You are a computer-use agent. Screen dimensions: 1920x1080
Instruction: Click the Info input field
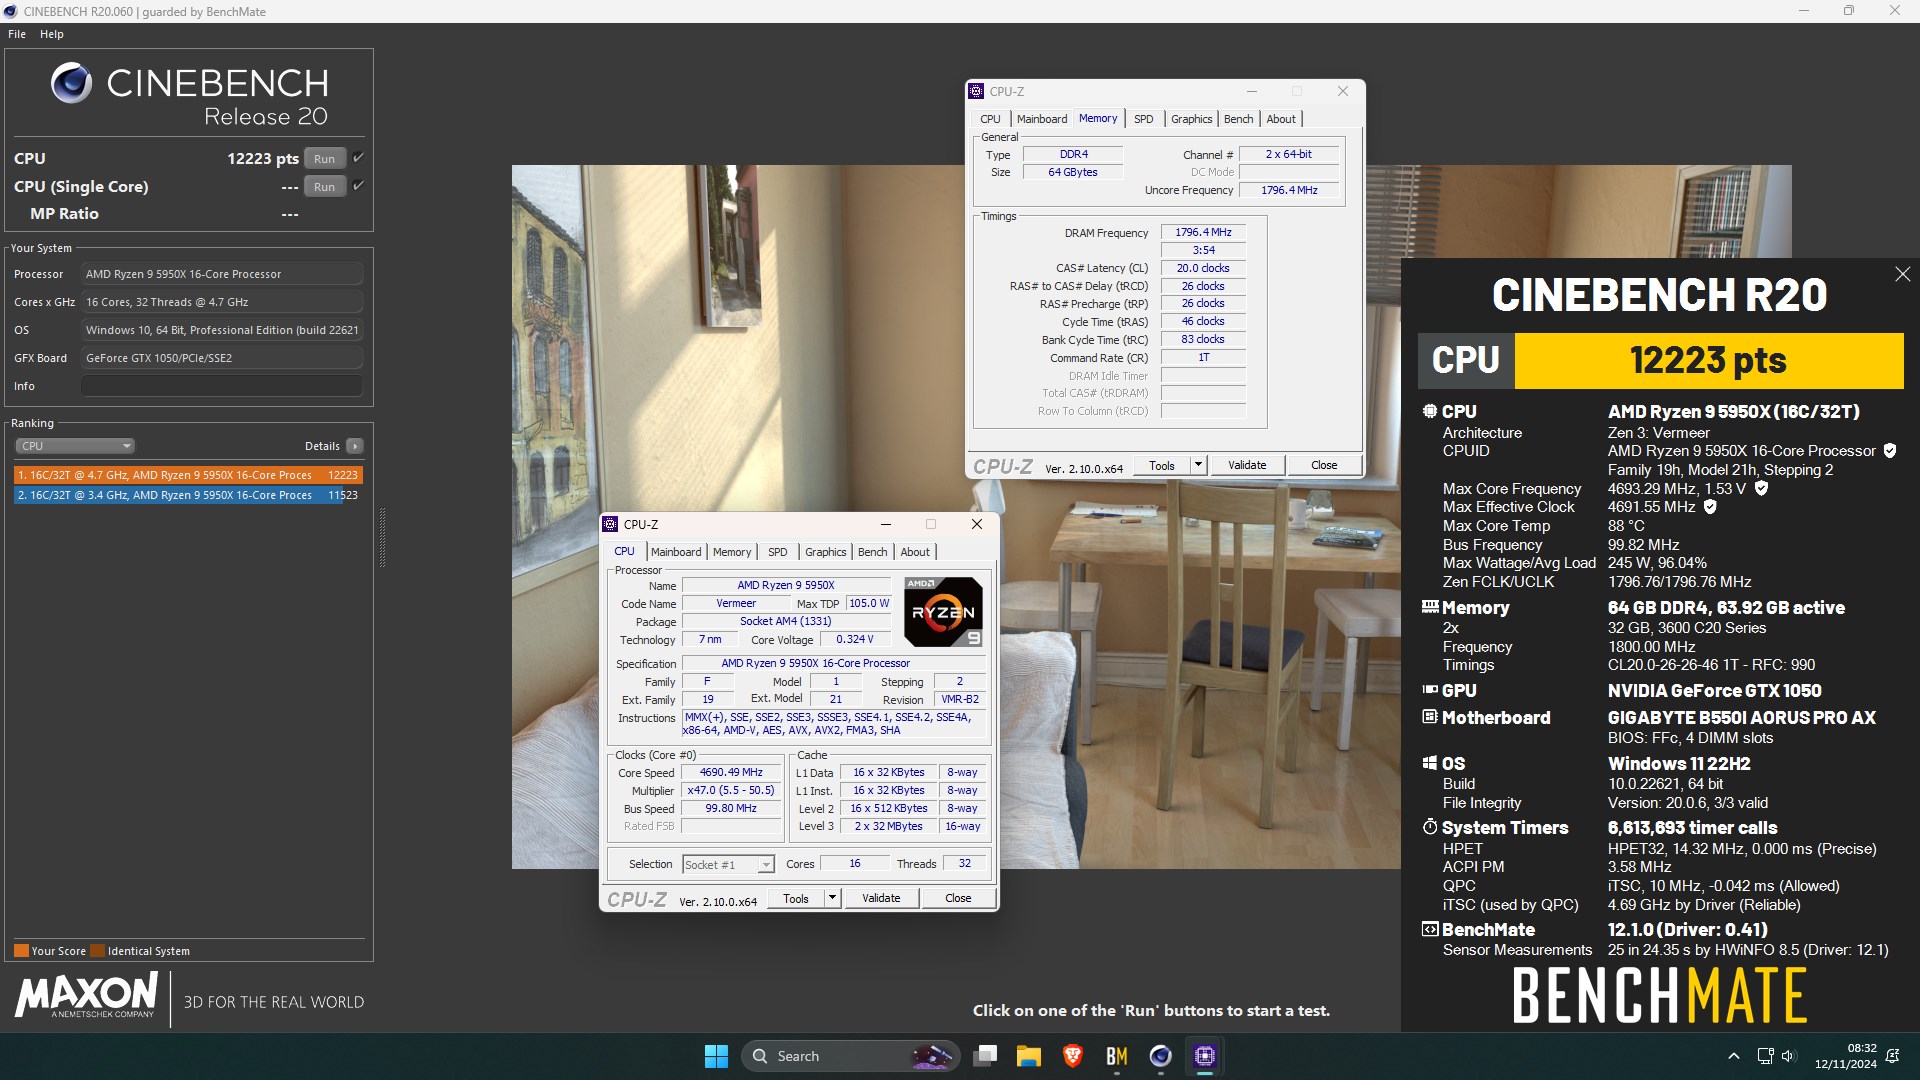[222, 386]
